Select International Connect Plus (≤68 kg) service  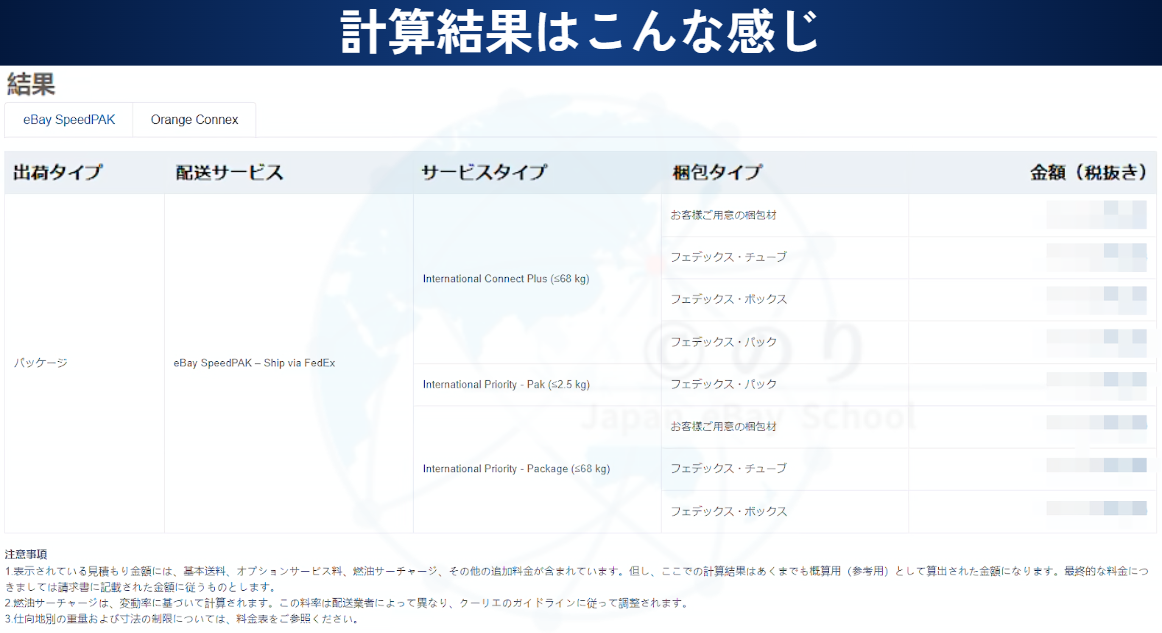(505, 279)
